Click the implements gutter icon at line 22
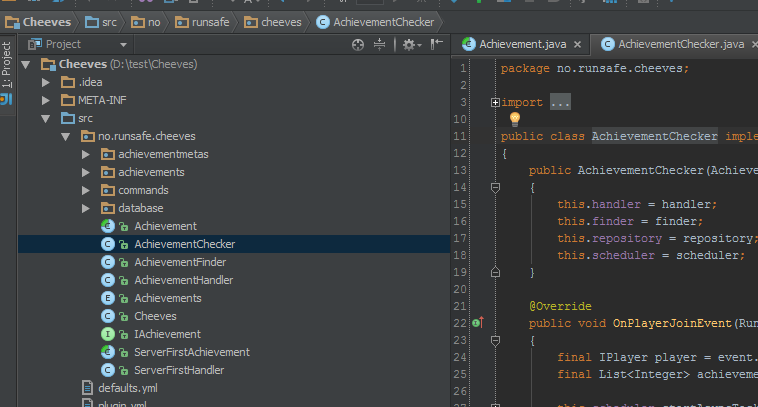Image resolution: width=758 pixels, height=407 pixels. (x=478, y=323)
